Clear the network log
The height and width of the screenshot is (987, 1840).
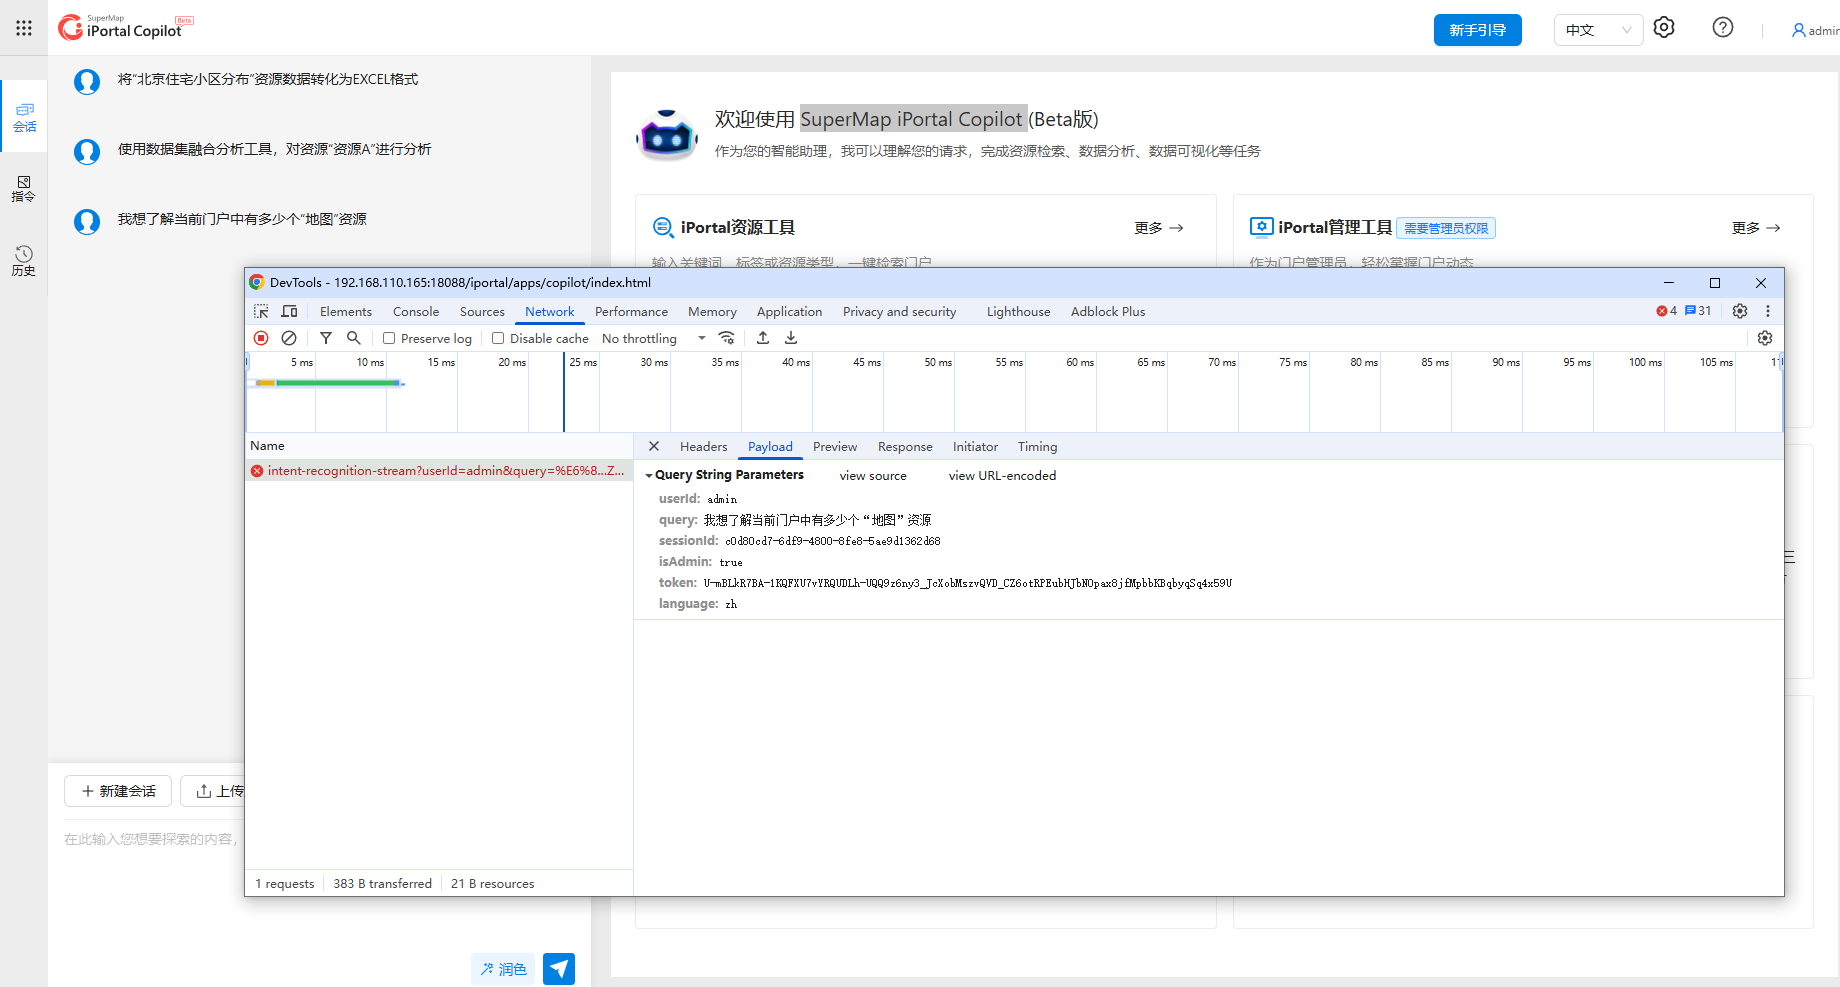[x=289, y=338]
